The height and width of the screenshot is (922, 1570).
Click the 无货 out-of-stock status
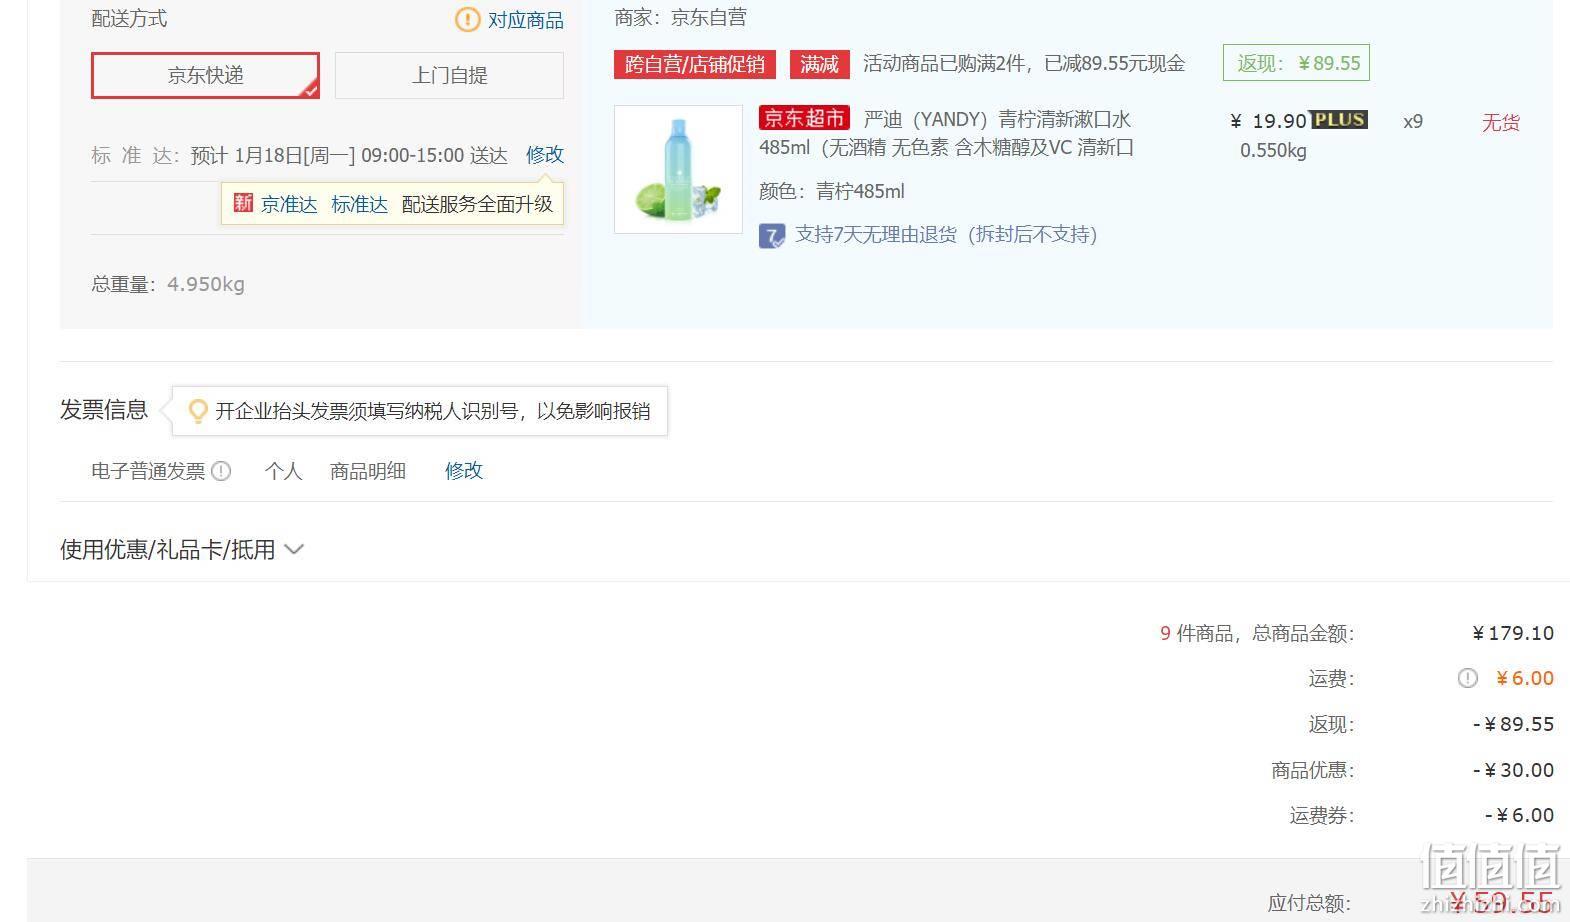tap(1500, 123)
